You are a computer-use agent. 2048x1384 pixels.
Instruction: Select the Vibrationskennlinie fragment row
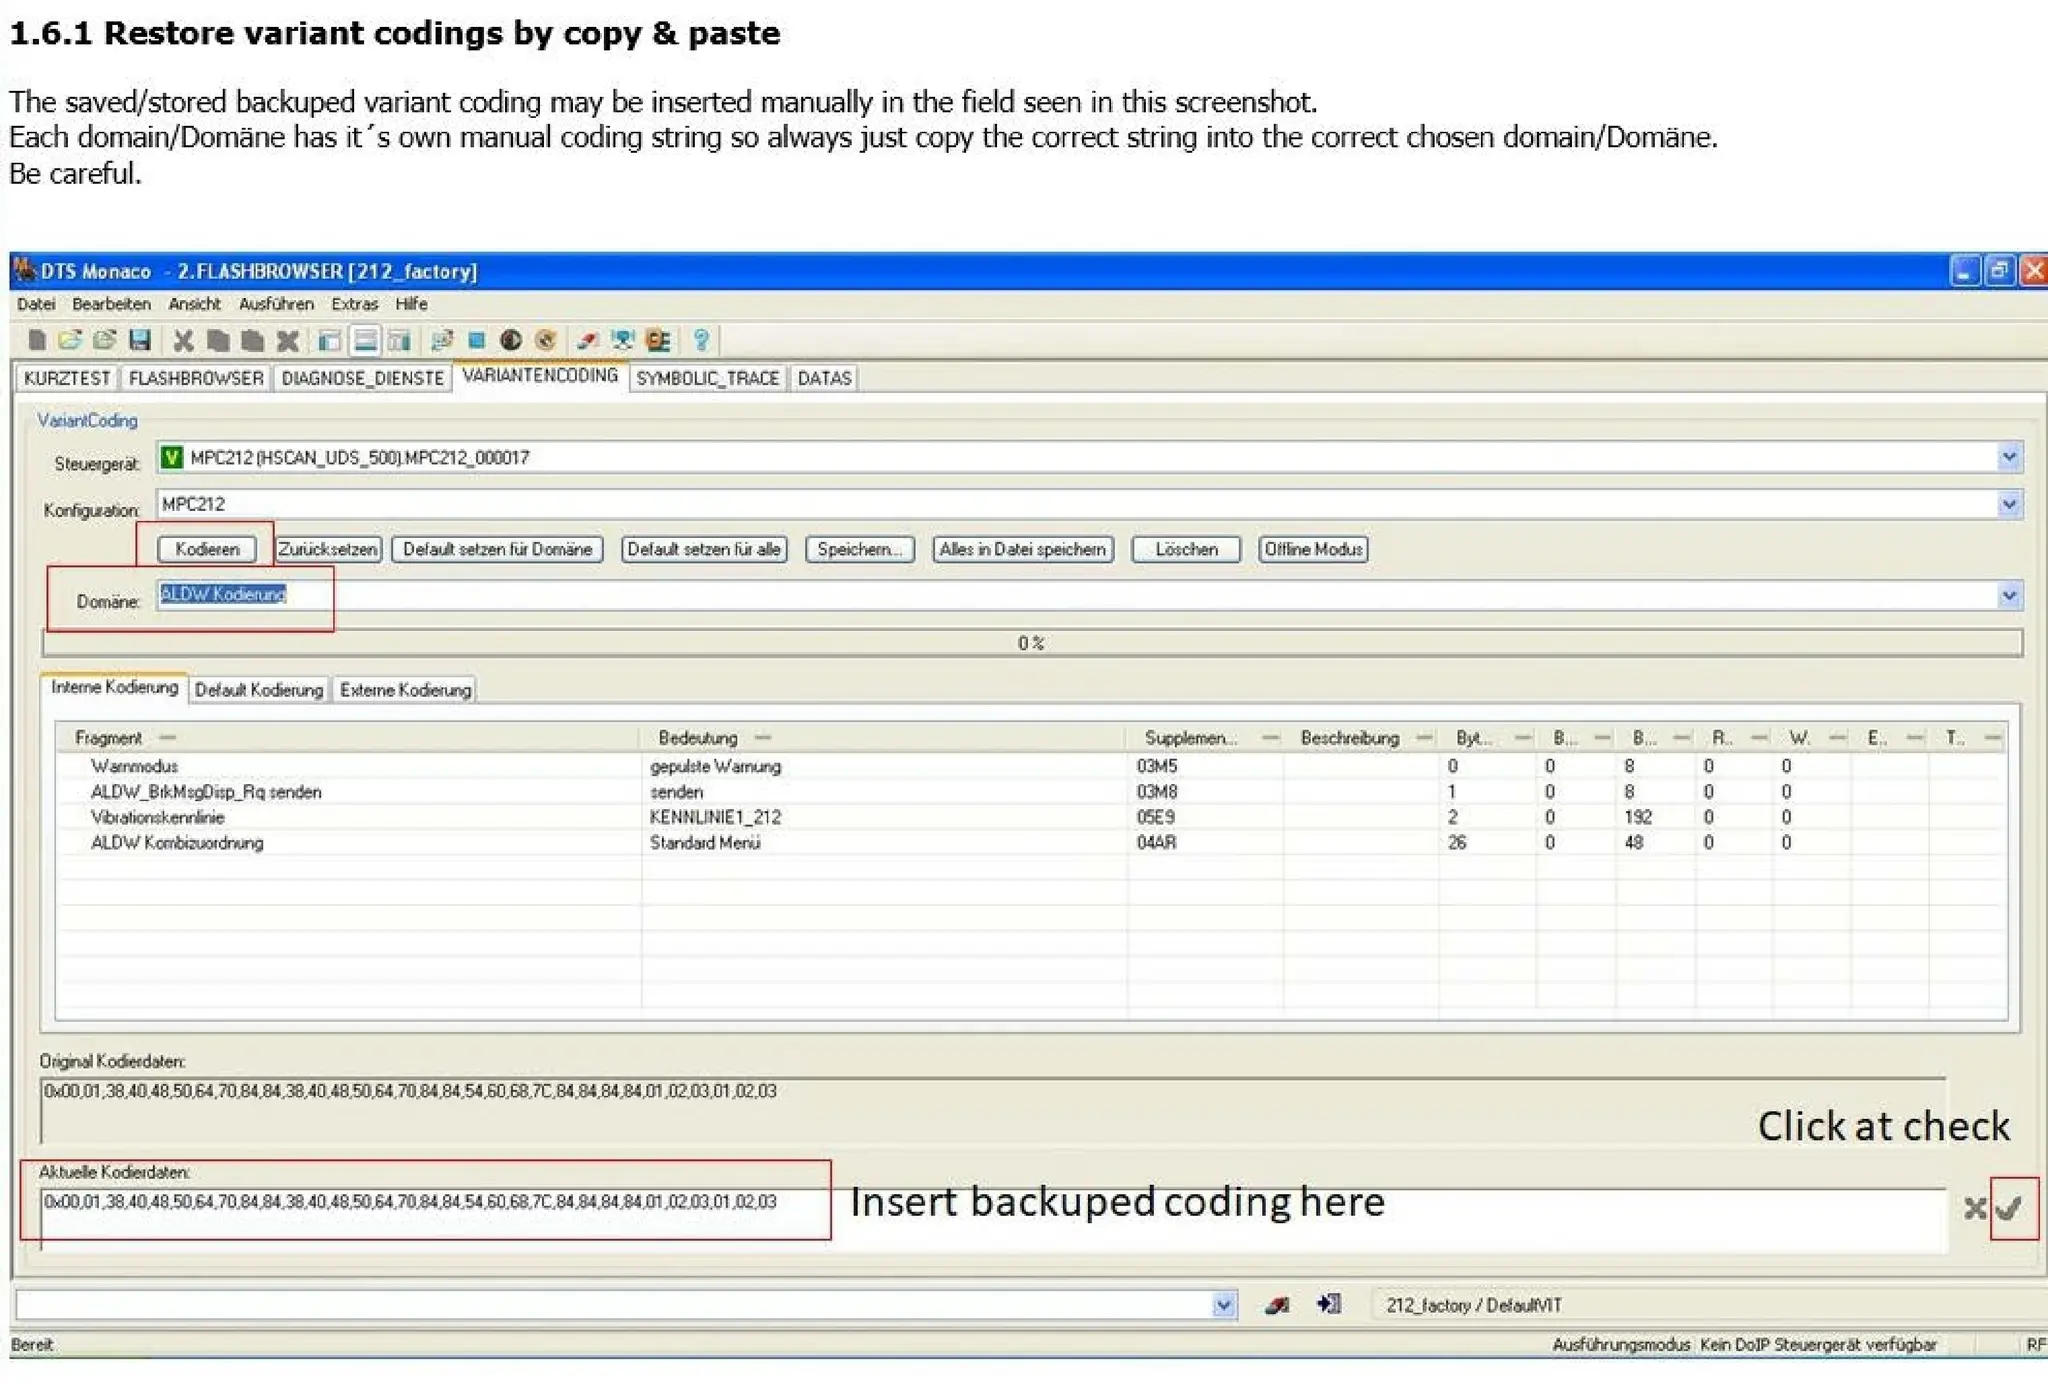[x=158, y=817]
